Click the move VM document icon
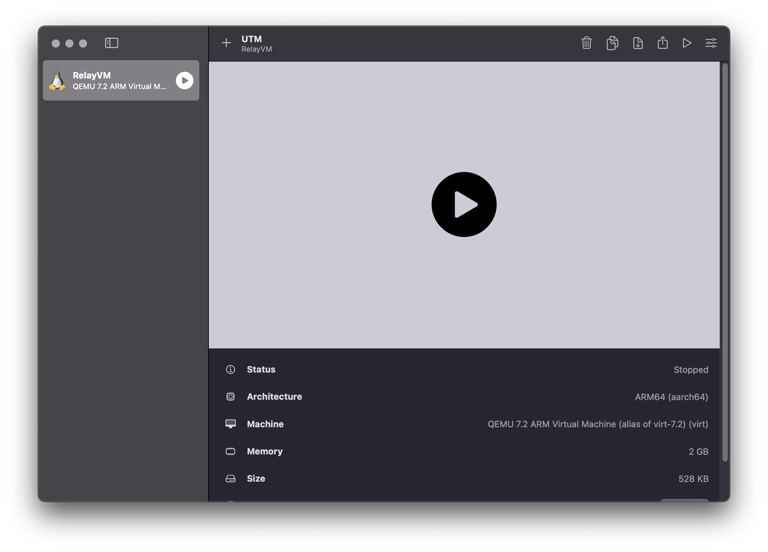 637,43
